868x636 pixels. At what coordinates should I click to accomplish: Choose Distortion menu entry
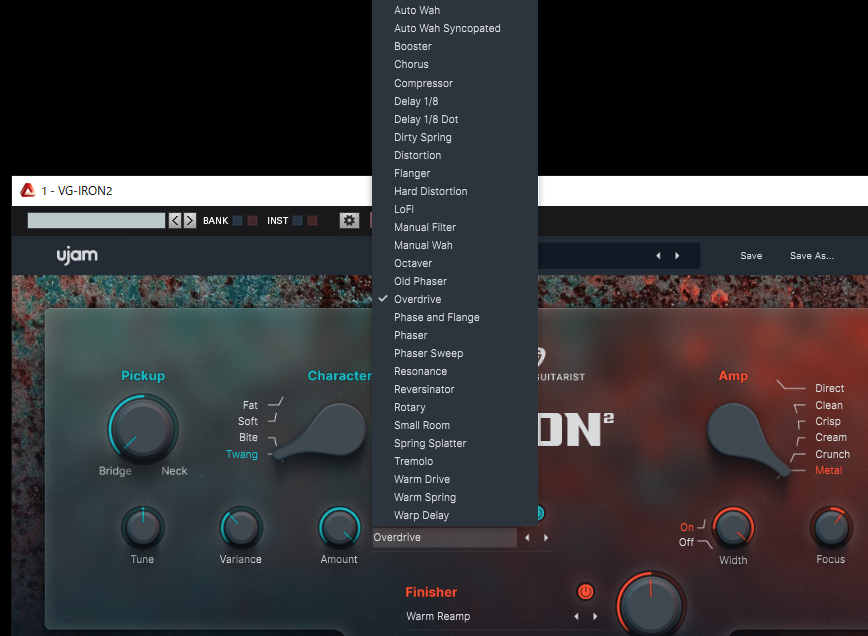click(x=454, y=155)
